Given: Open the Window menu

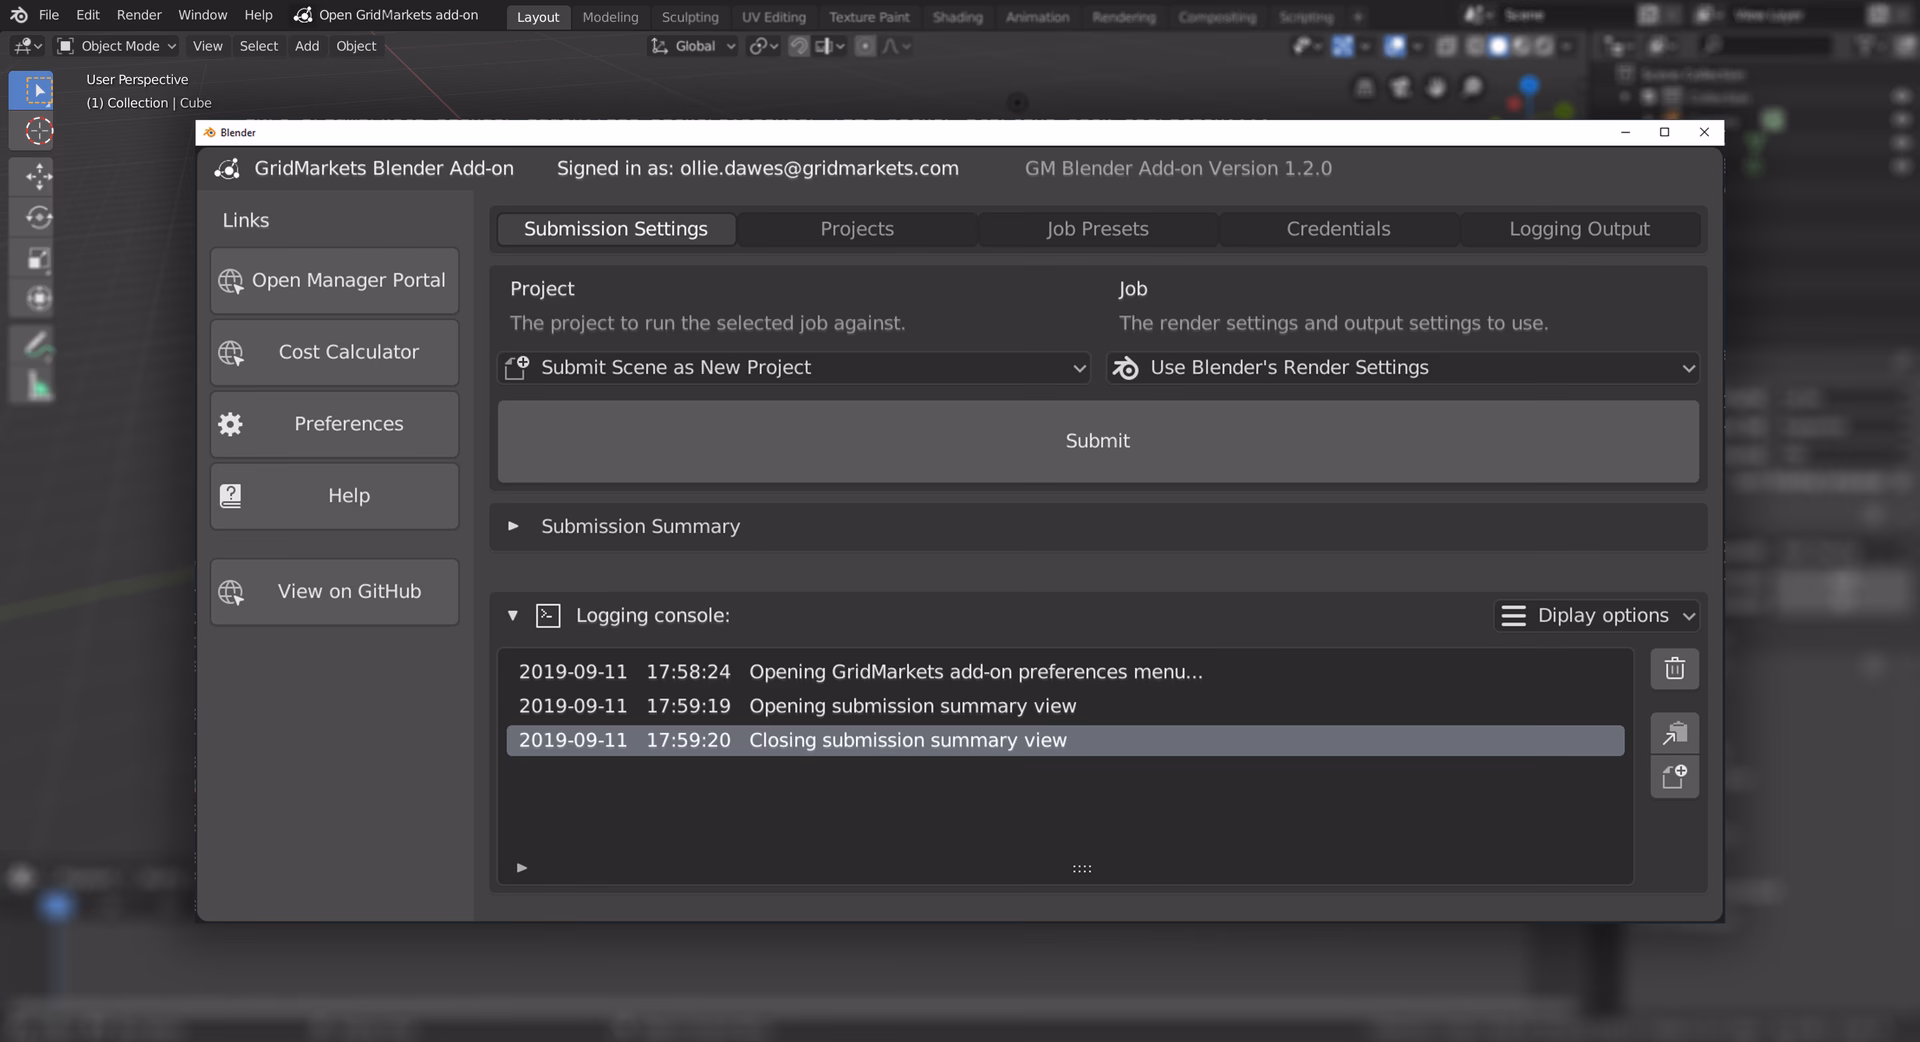Looking at the screenshot, I should [x=203, y=15].
